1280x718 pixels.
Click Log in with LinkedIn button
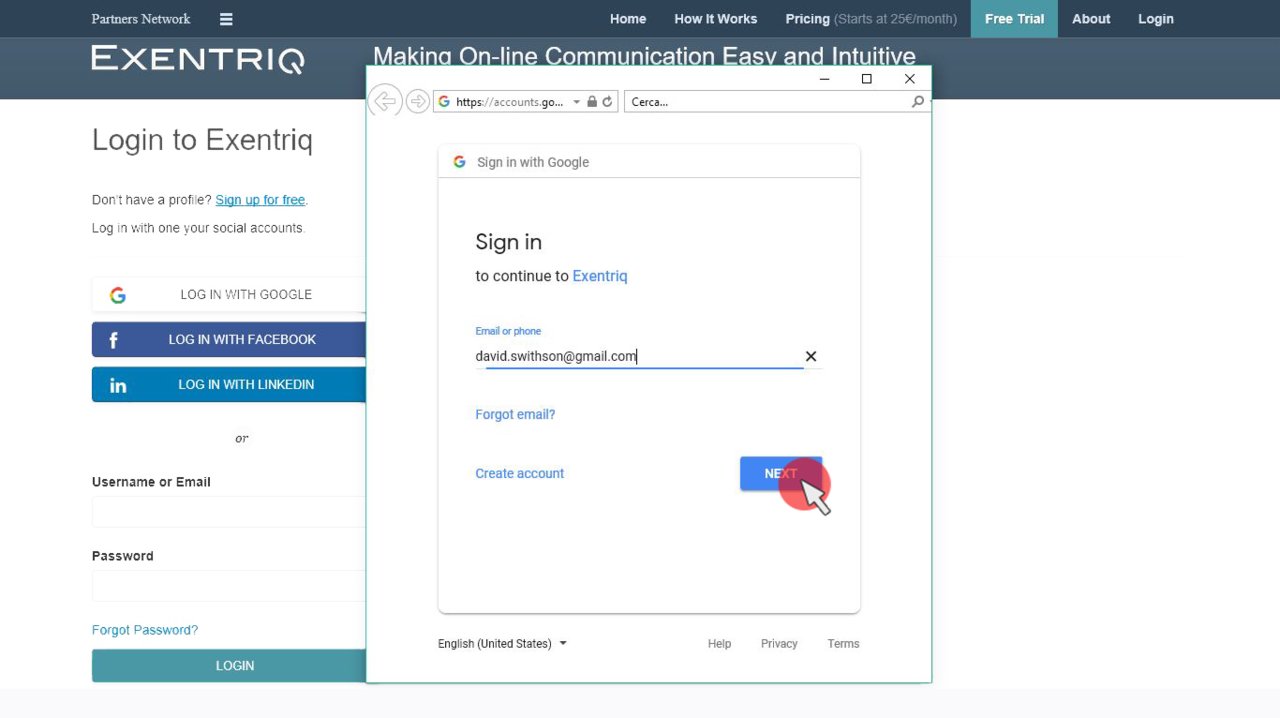(229, 385)
